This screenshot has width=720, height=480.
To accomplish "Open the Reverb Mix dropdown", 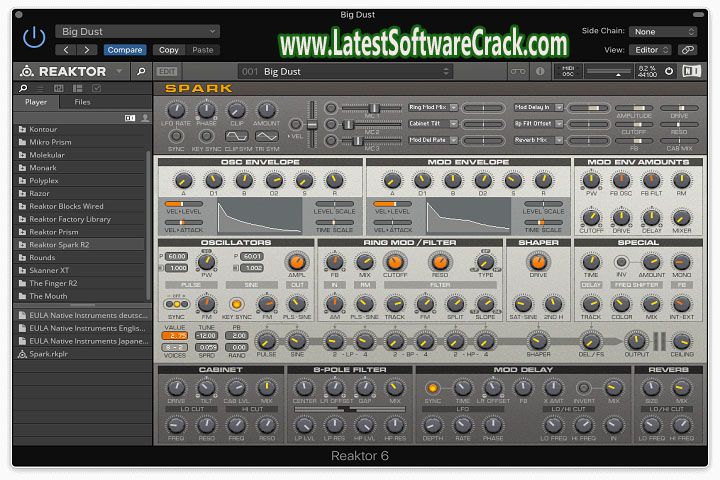I will pos(538,140).
